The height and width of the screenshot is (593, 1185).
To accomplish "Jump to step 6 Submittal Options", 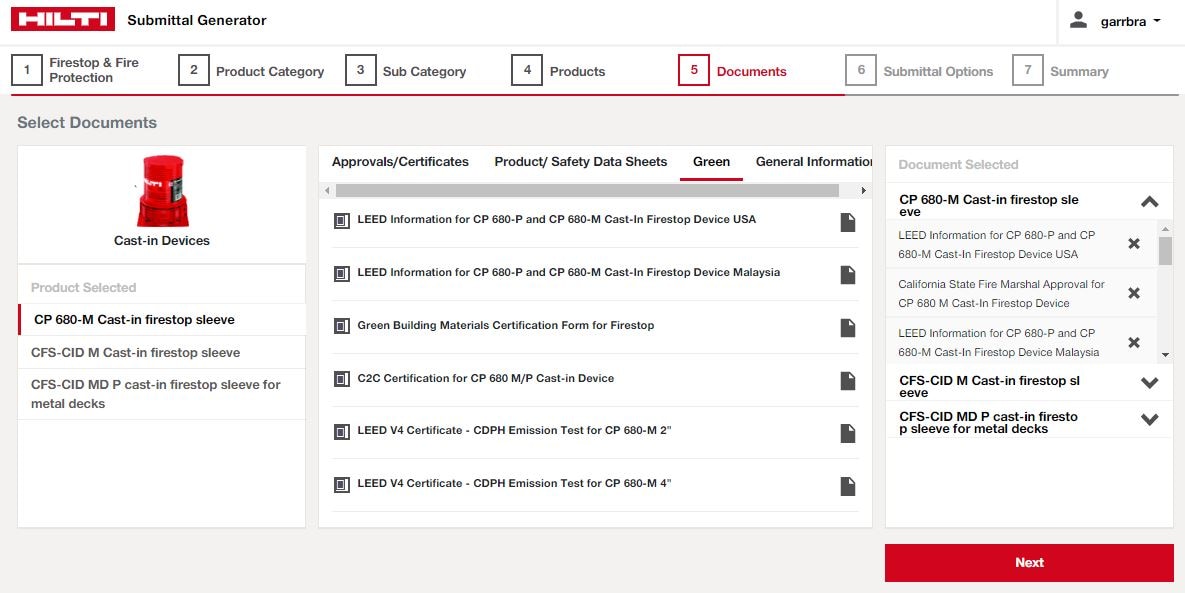I will (920, 70).
